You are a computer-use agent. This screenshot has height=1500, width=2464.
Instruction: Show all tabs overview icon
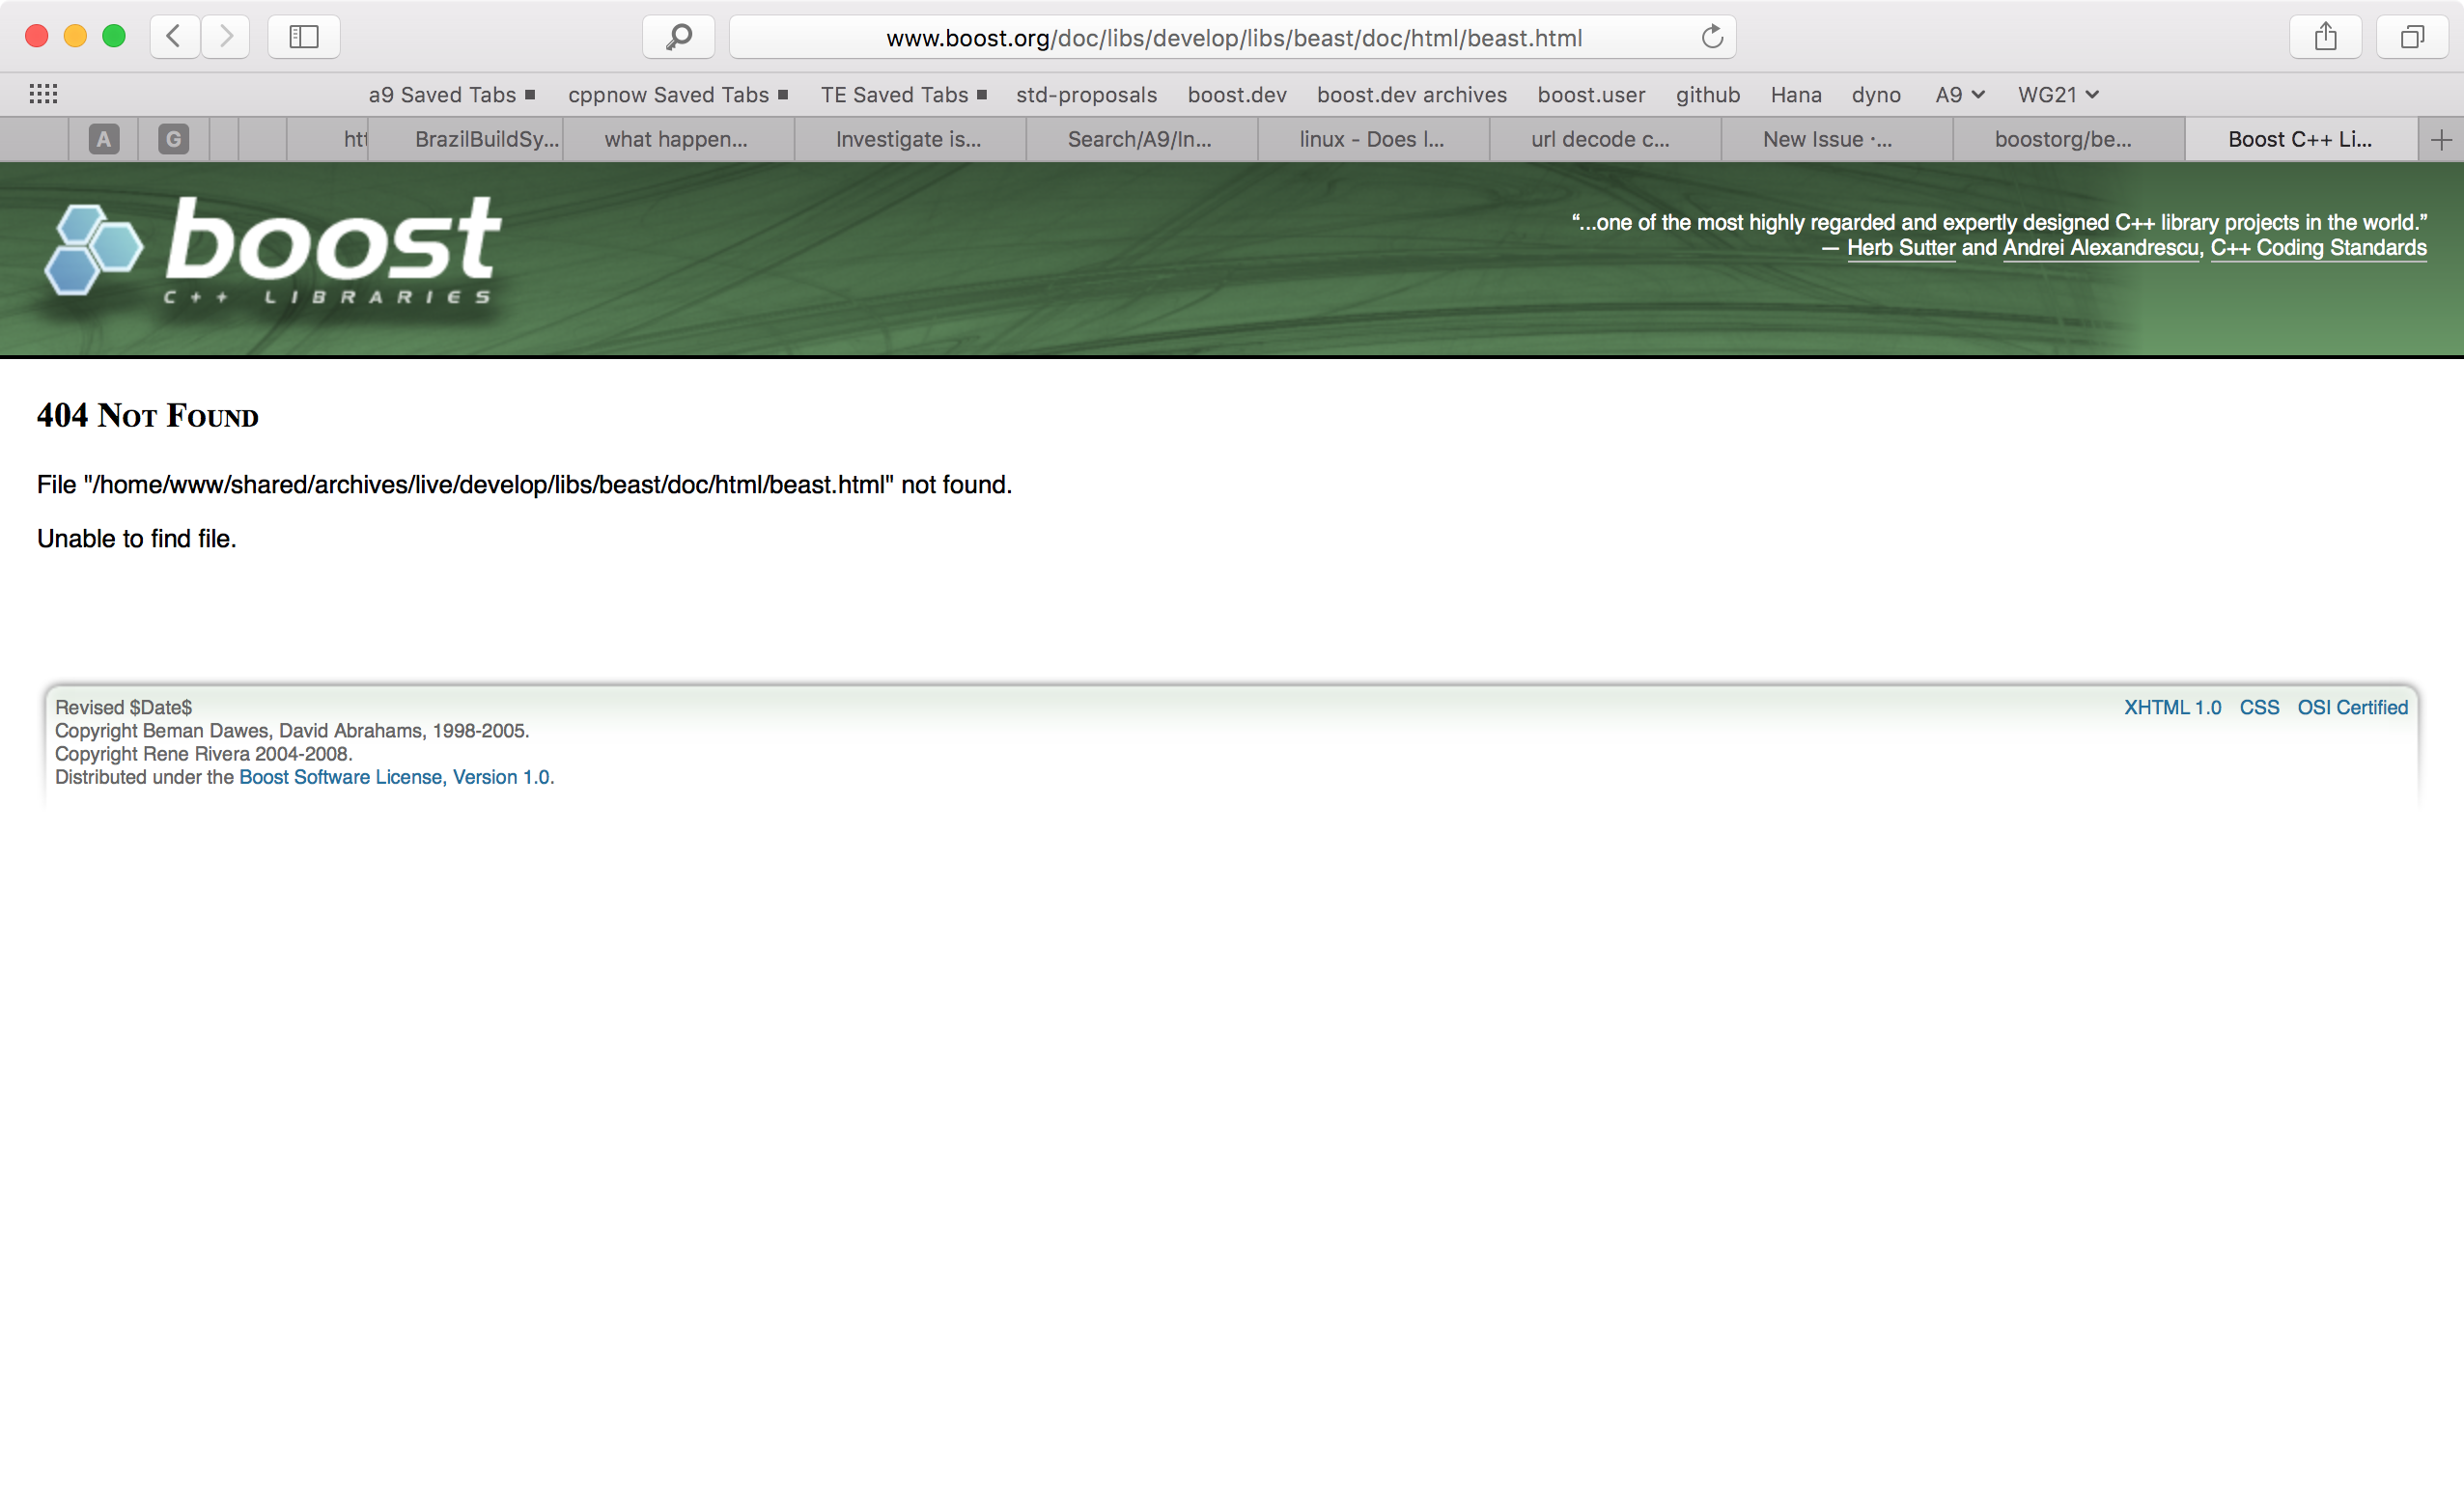(x=2412, y=37)
